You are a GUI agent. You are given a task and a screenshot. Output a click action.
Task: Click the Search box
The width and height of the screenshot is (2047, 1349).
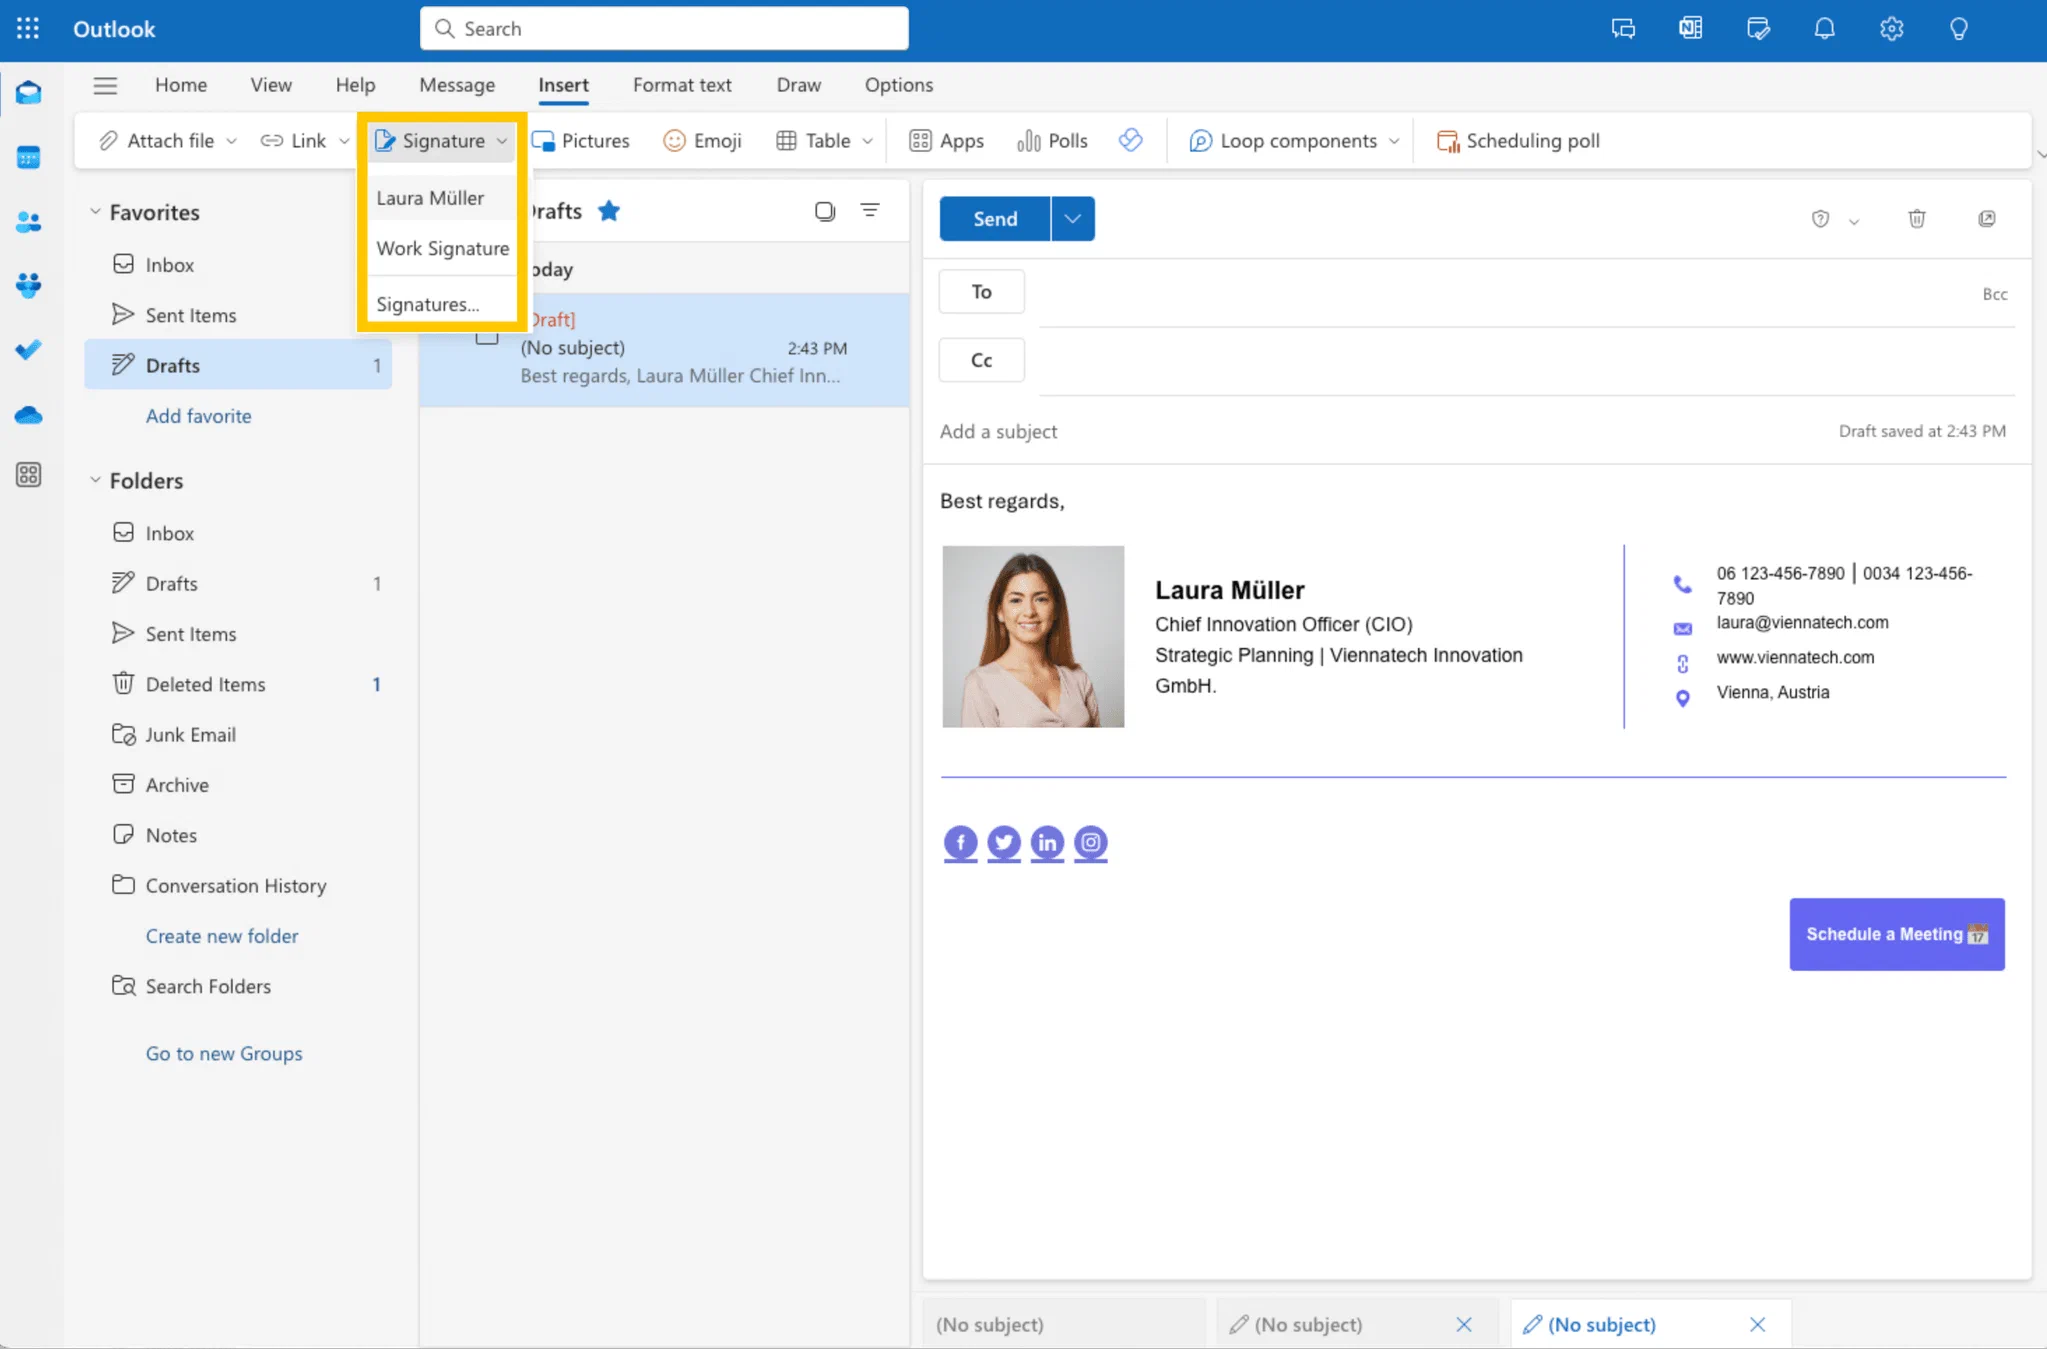pyautogui.click(x=664, y=29)
